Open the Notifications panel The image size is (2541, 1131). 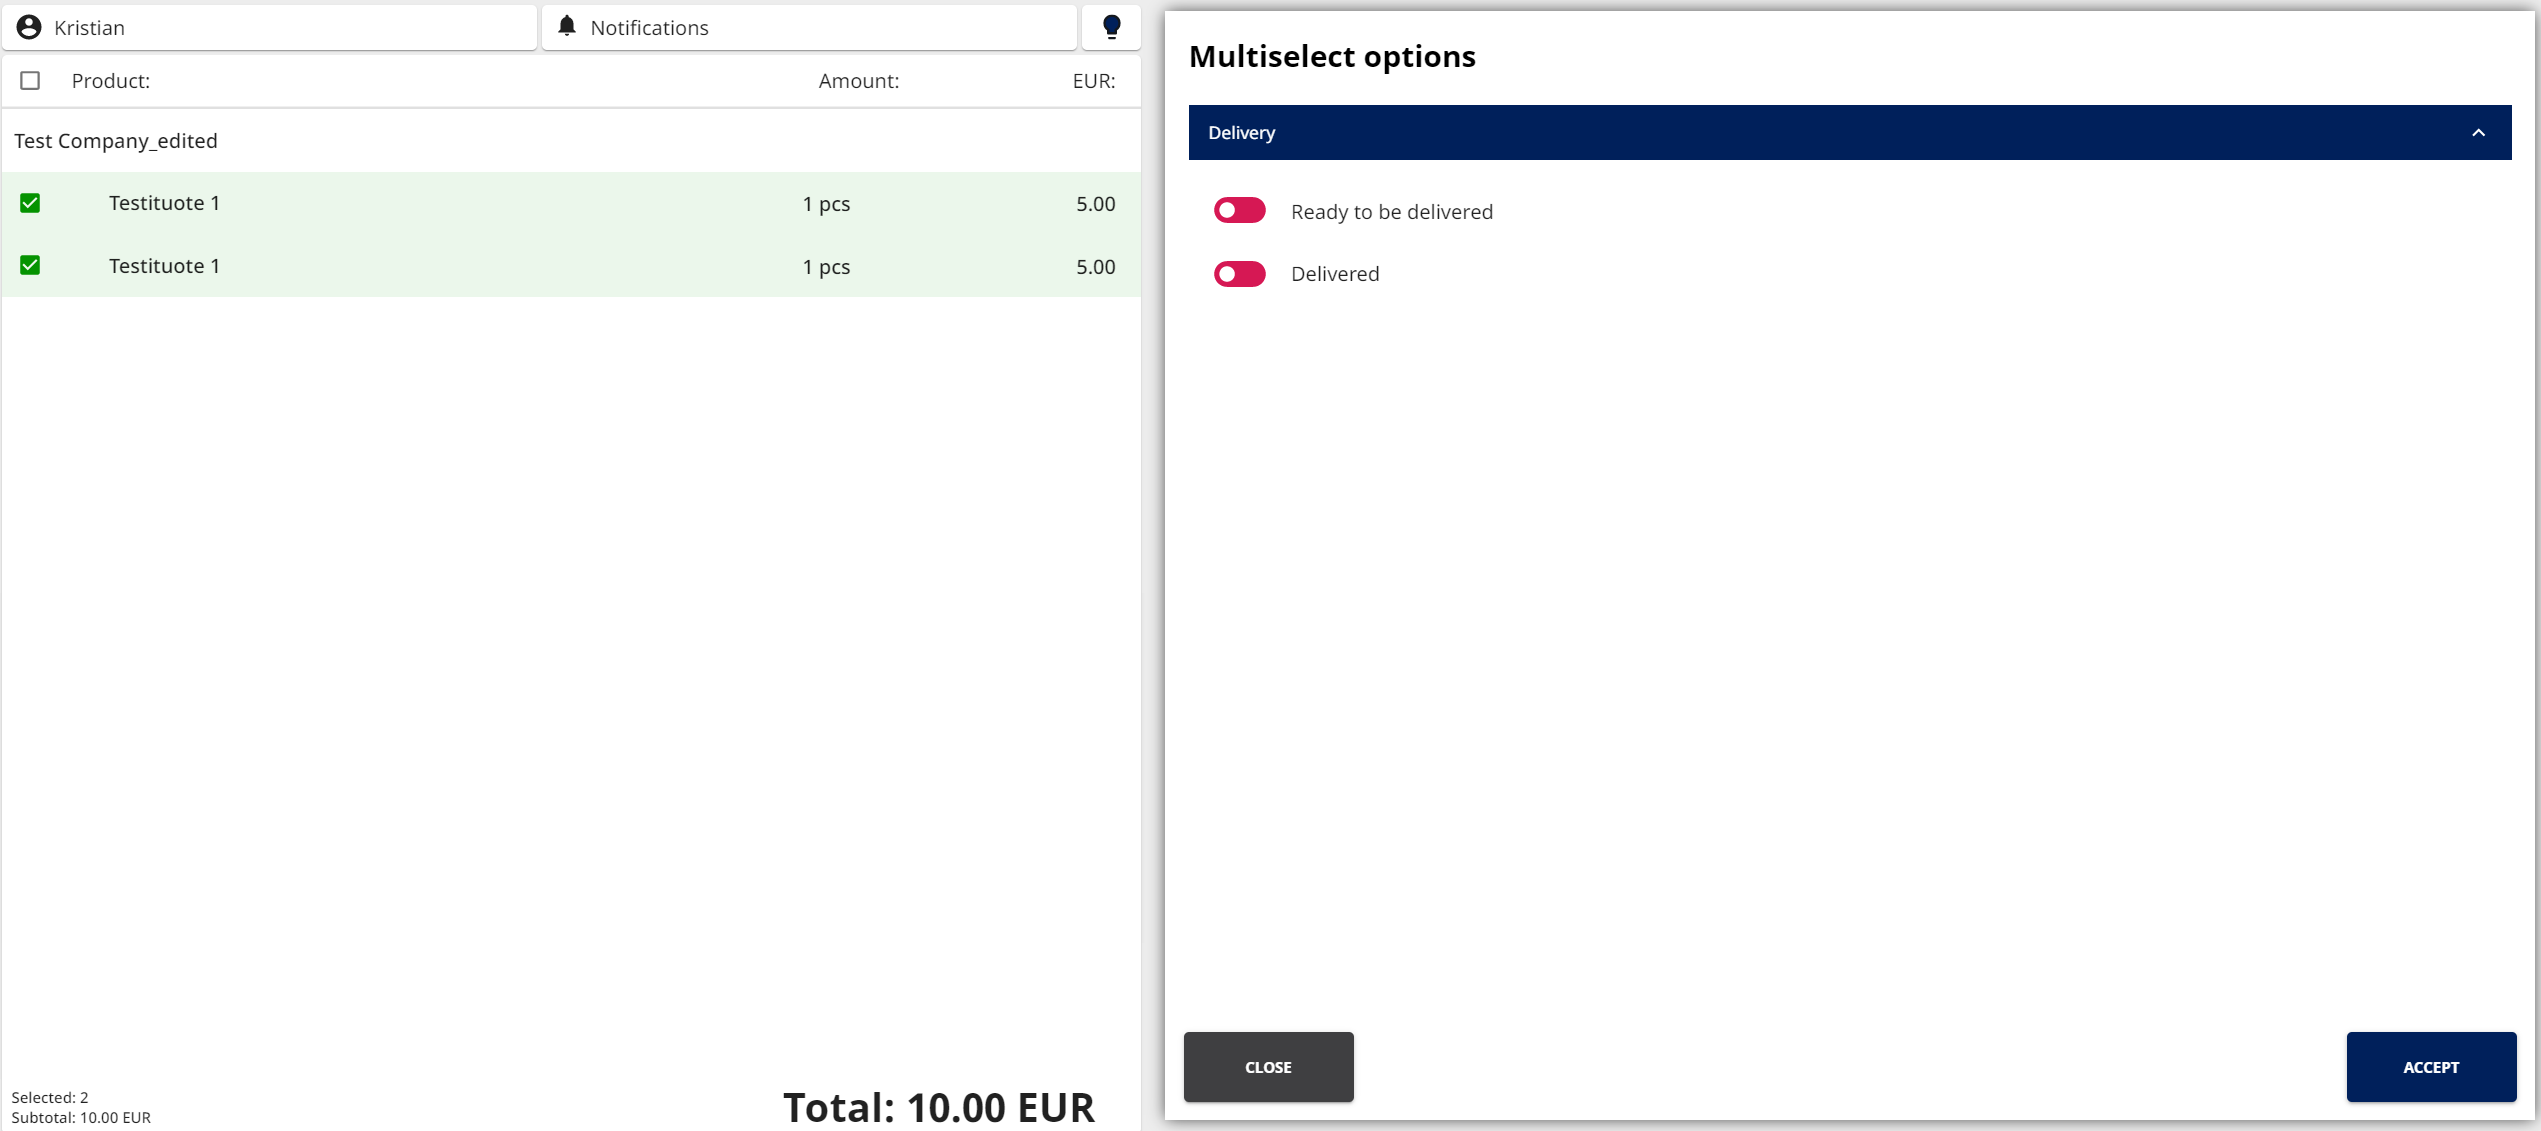point(808,27)
